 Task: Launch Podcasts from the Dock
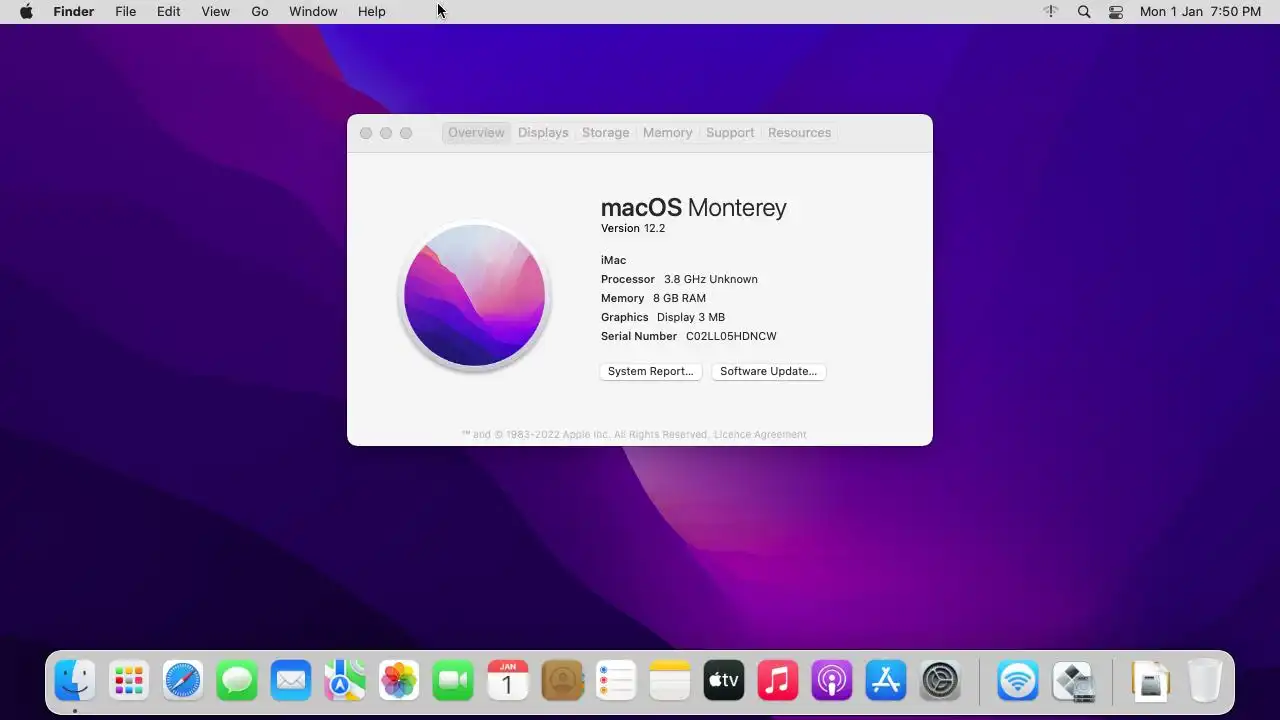click(x=832, y=681)
